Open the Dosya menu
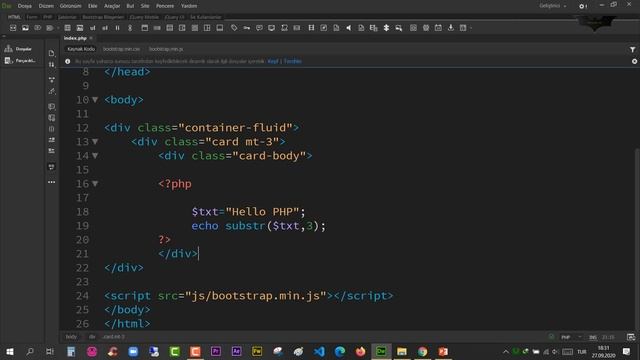 pos(24,6)
